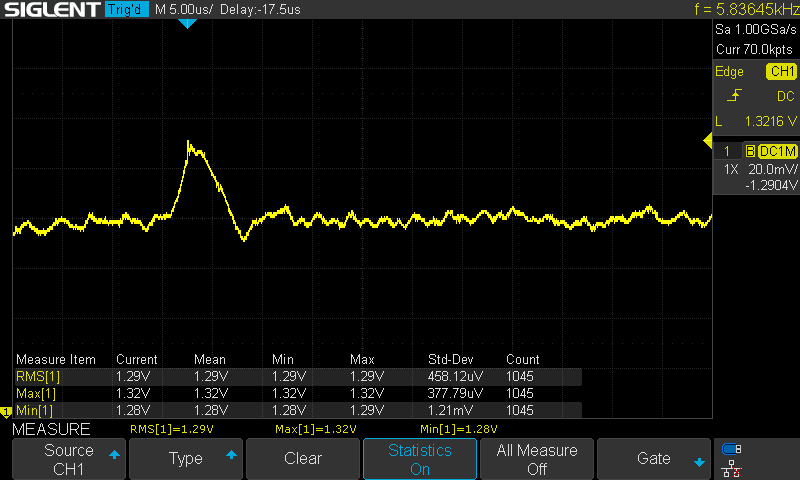Click the MEASURE menu title

[51, 429]
